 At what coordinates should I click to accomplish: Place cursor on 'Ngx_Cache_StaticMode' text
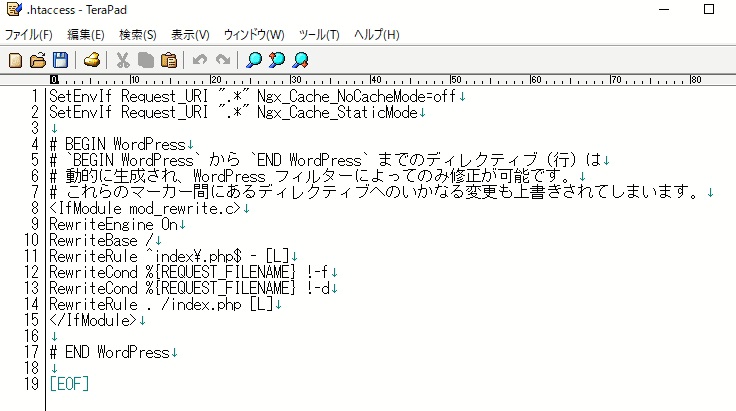tap(337, 113)
